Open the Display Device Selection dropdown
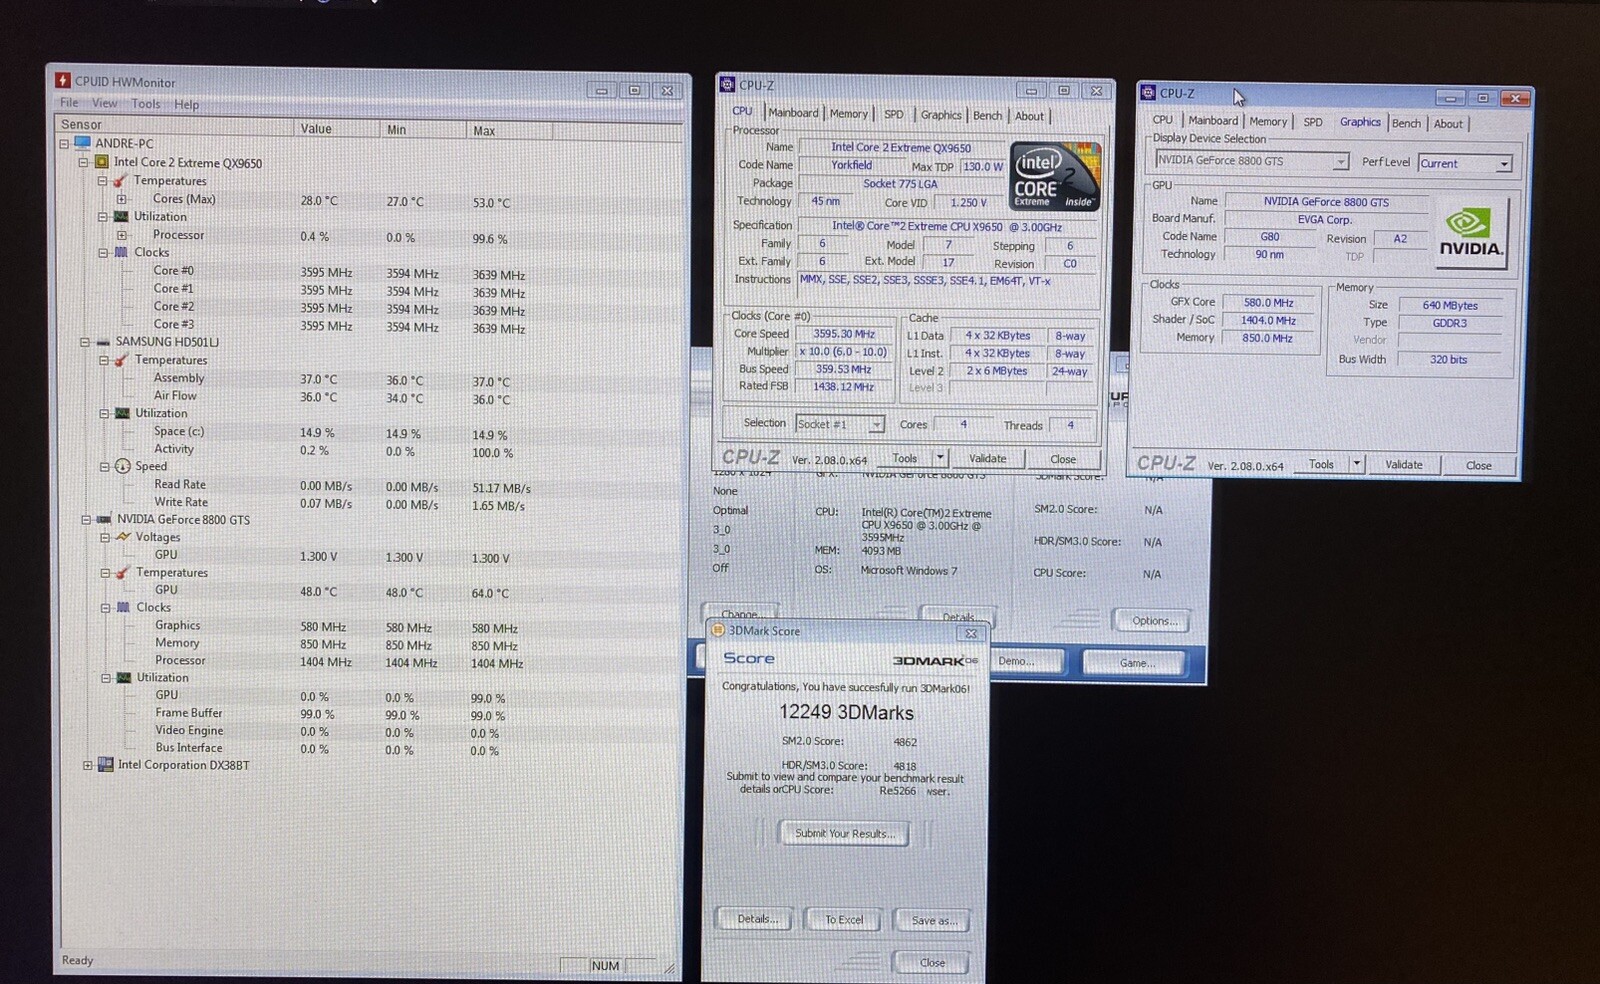The image size is (1600, 984). [1340, 162]
